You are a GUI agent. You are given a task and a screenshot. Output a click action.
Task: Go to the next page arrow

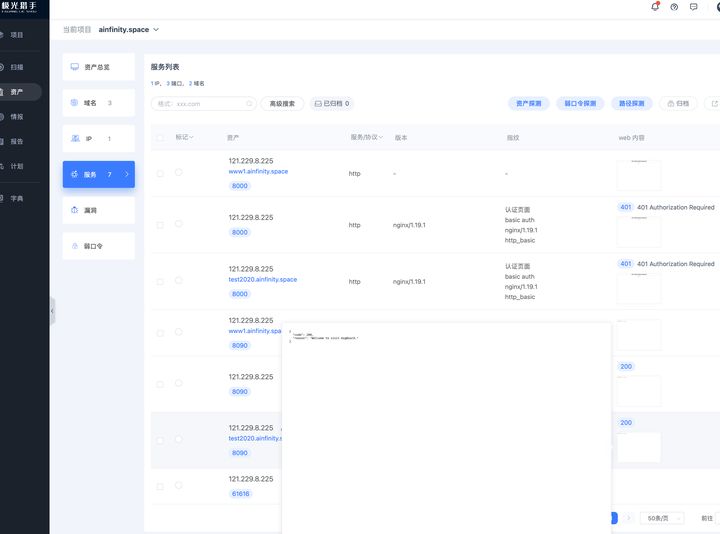coord(629,518)
